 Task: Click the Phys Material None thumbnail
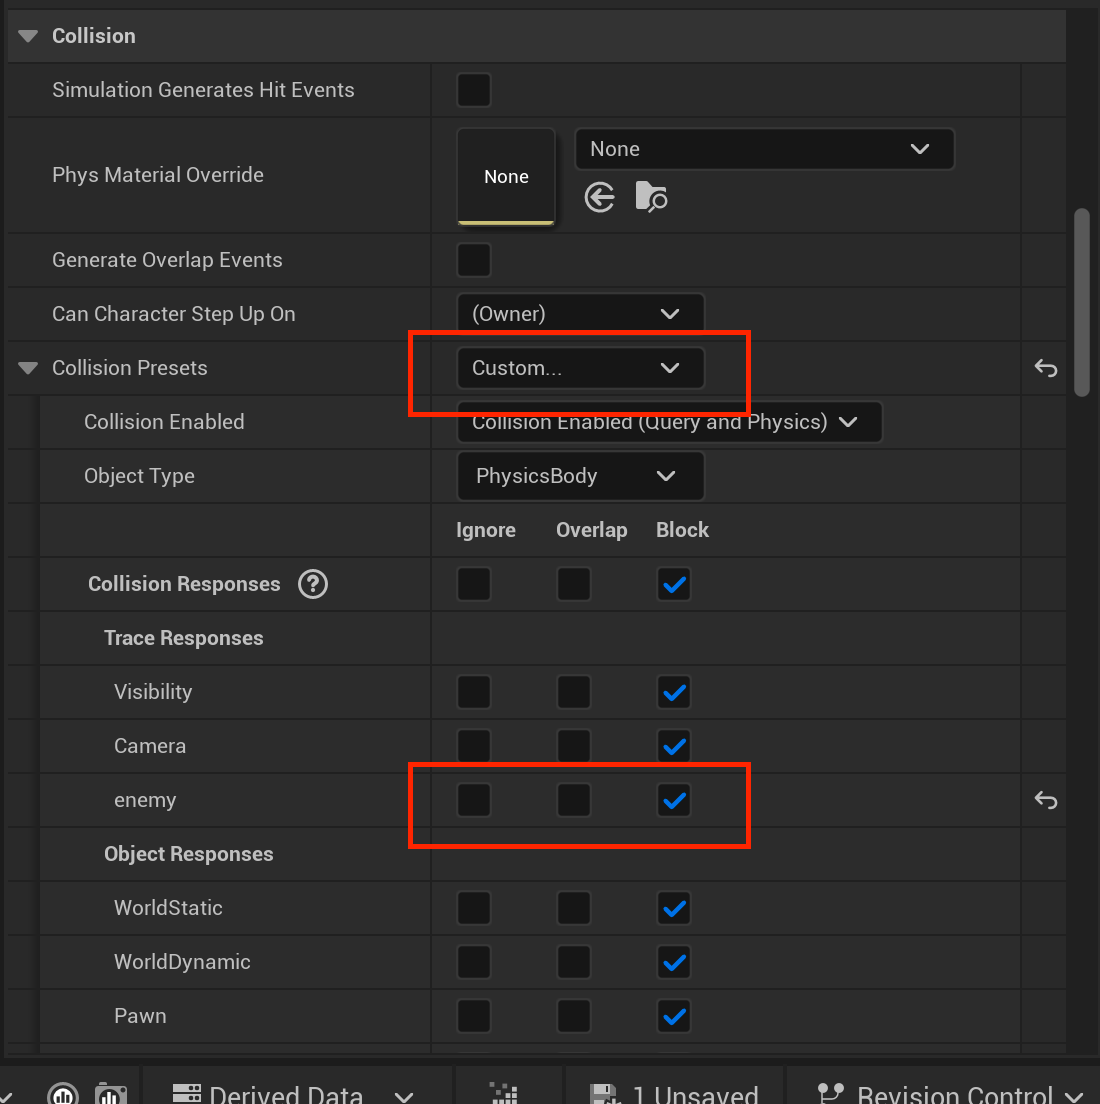pyautogui.click(x=506, y=177)
